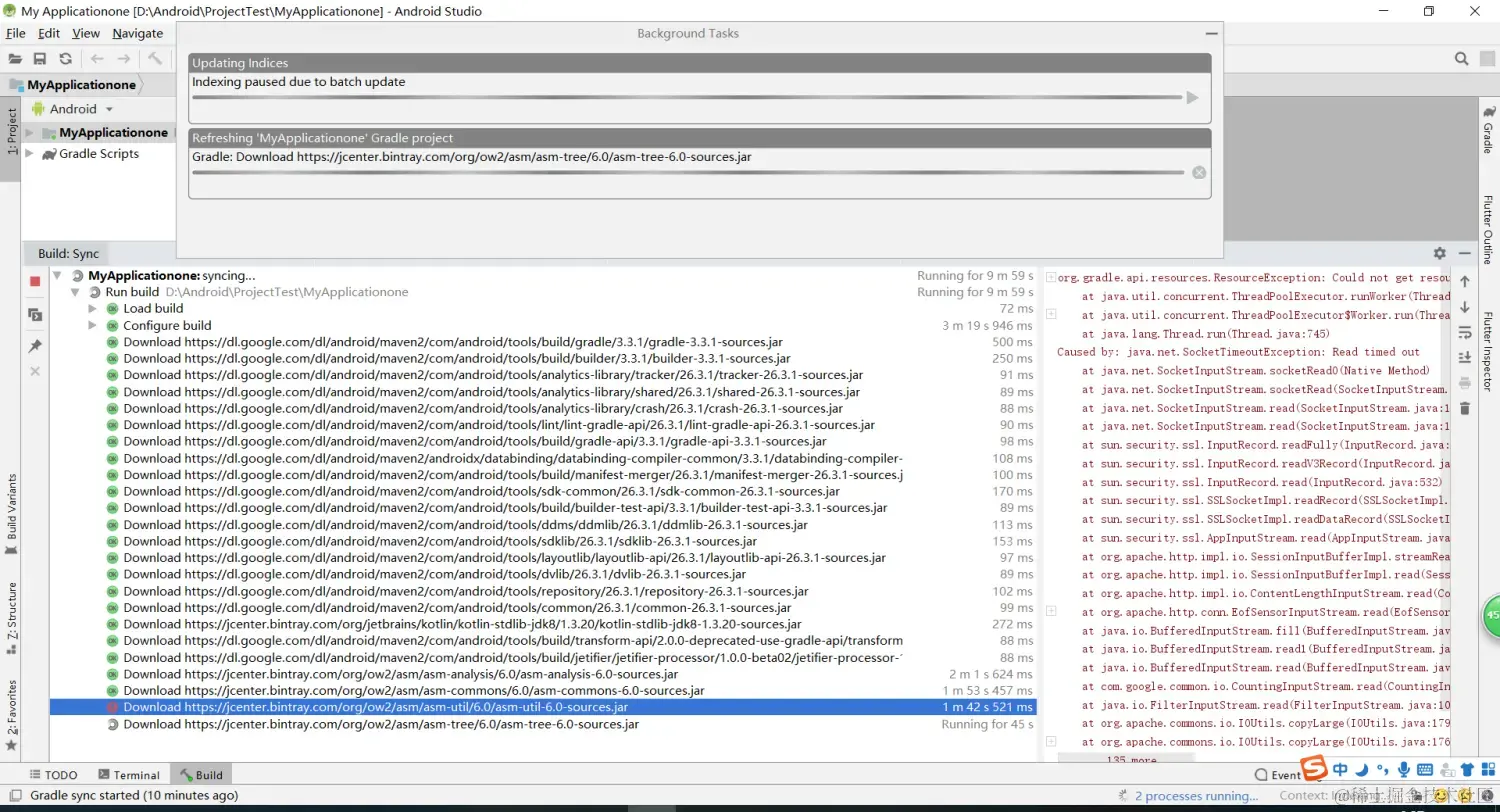
Task: Resume the paused indexing task
Action: click(1192, 97)
